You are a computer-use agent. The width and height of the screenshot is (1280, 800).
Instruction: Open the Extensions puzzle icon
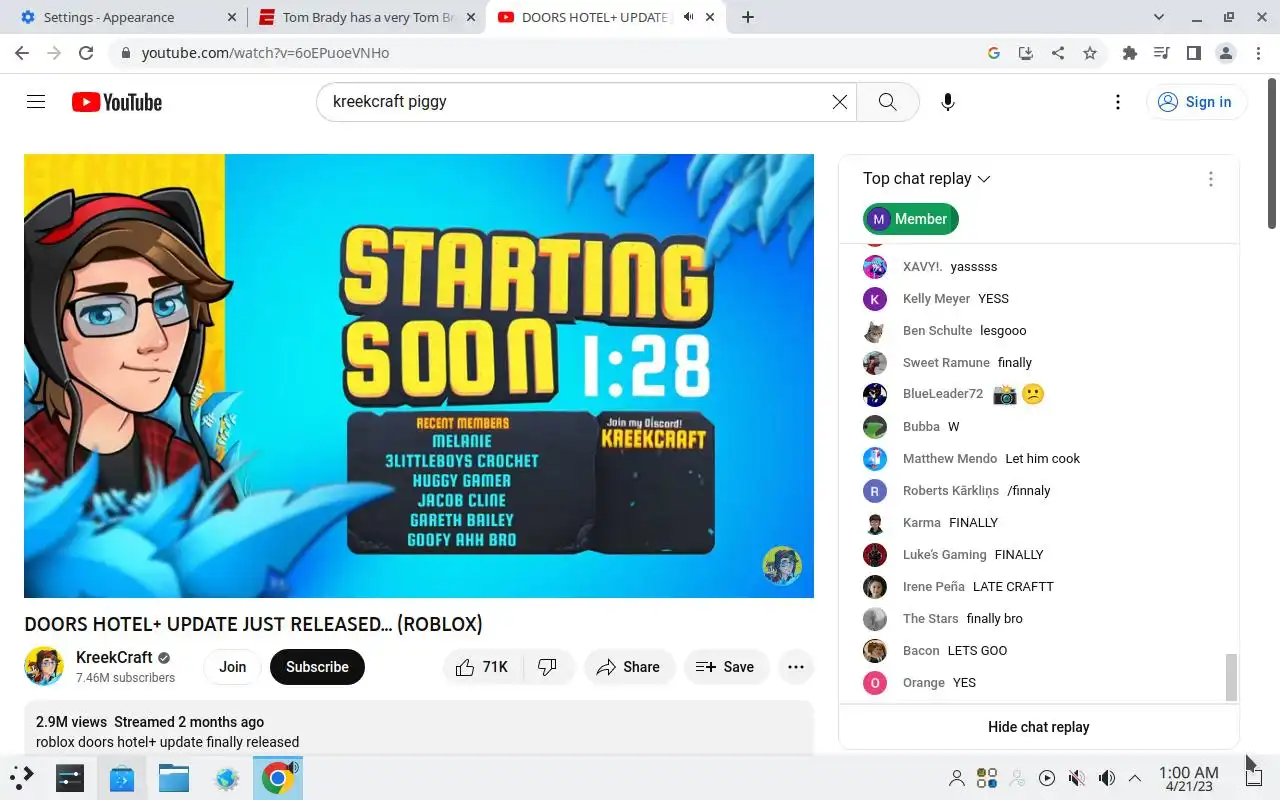[x=1130, y=53]
